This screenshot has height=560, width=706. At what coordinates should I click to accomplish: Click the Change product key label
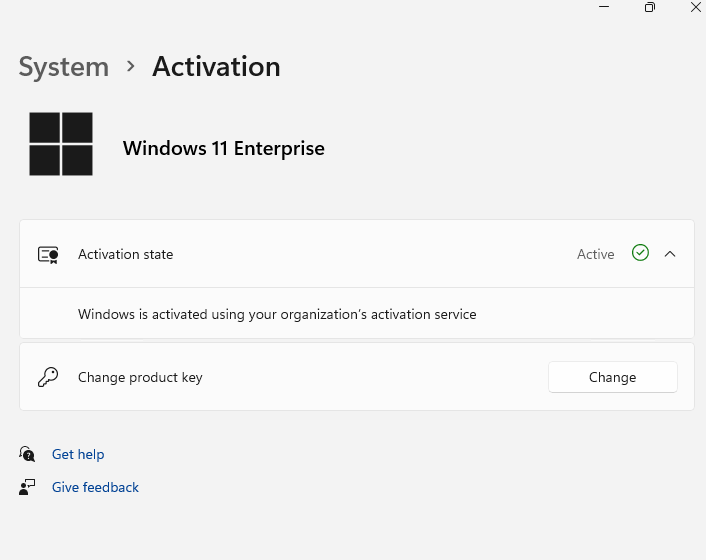point(140,377)
